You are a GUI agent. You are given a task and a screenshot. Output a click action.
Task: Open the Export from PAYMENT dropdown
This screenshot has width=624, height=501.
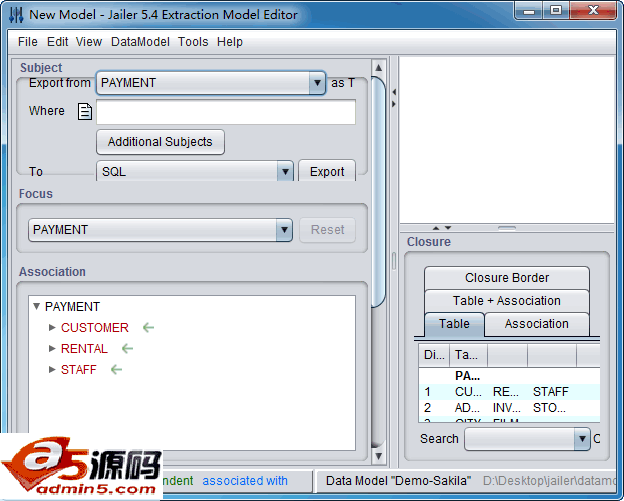coord(317,83)
